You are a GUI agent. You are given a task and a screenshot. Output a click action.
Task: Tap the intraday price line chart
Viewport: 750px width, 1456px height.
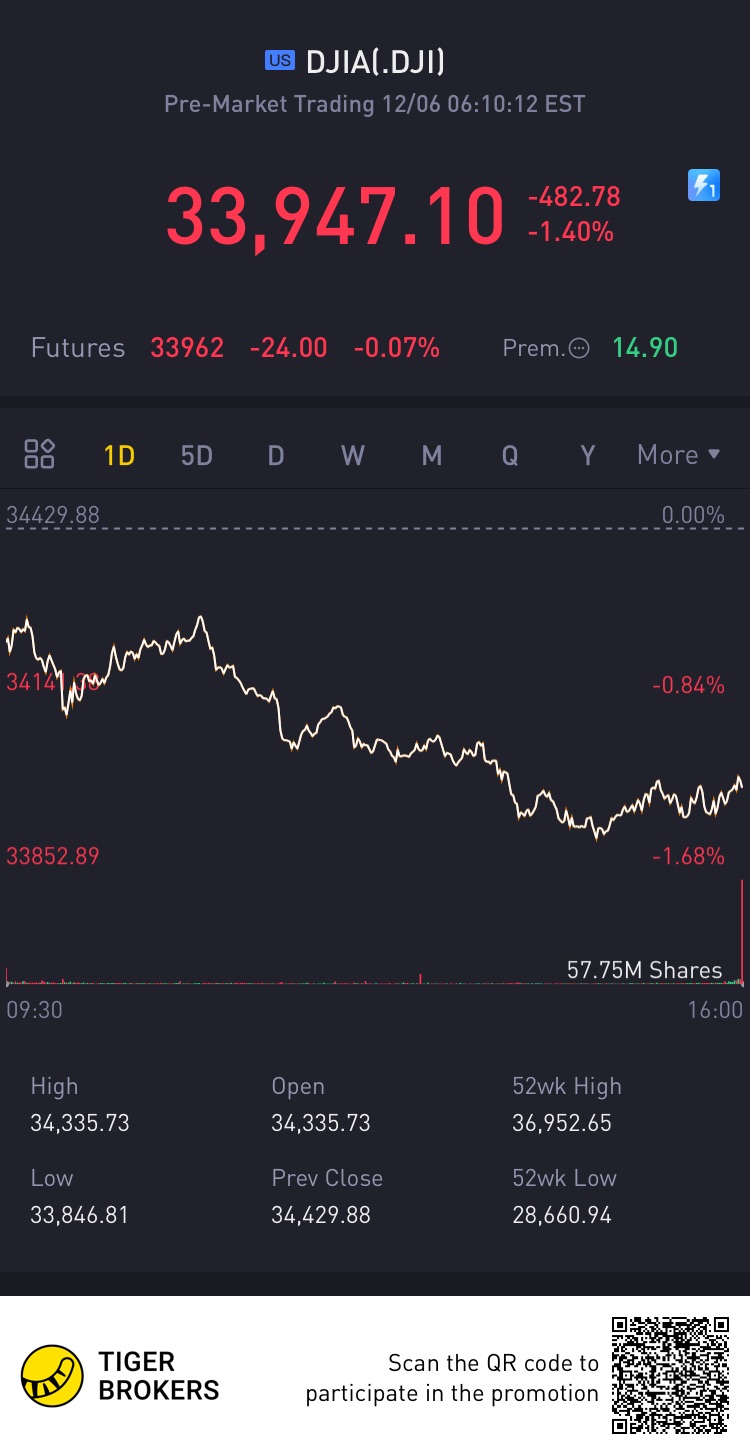375,727
